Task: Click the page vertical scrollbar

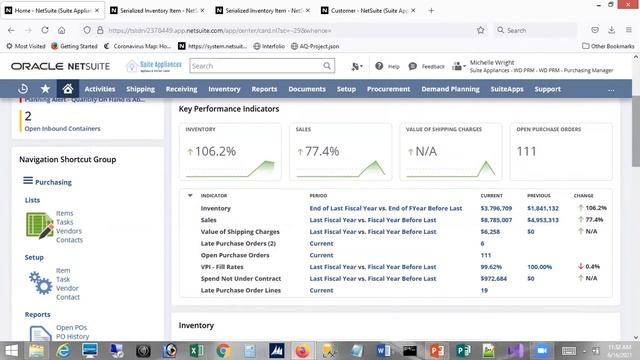Action: 636,131
